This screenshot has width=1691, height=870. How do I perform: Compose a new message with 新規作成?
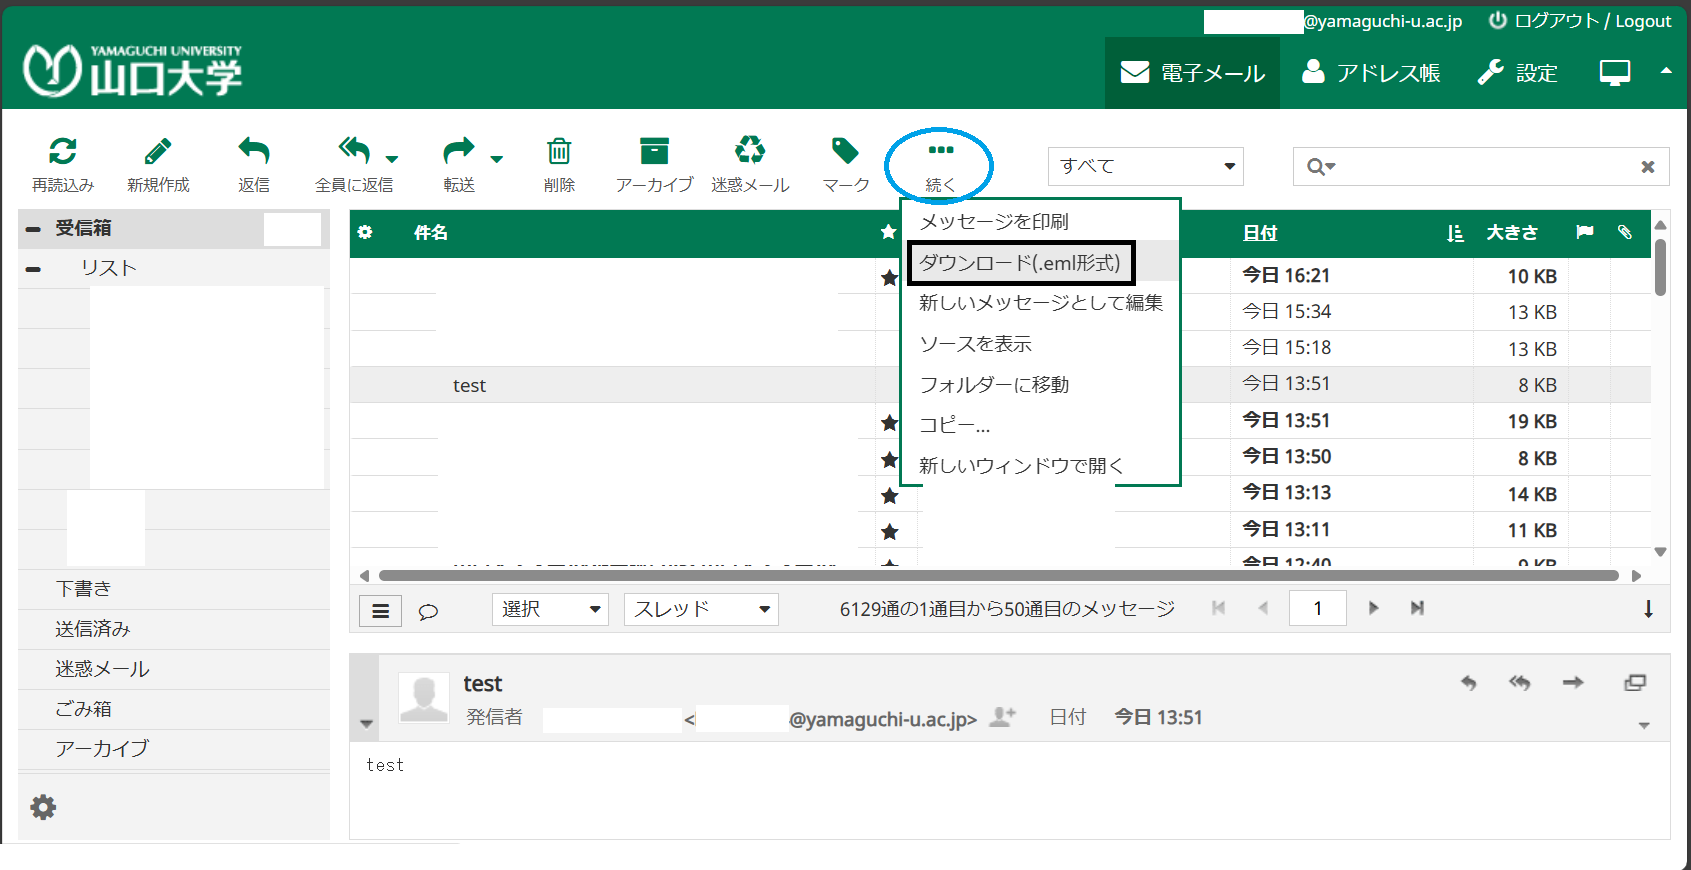pos(158,164)
